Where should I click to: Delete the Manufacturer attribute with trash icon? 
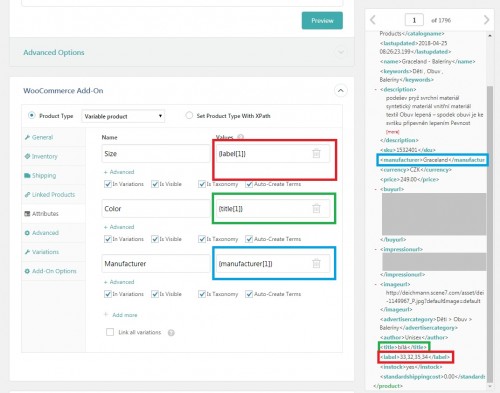(x=316, y=263)
